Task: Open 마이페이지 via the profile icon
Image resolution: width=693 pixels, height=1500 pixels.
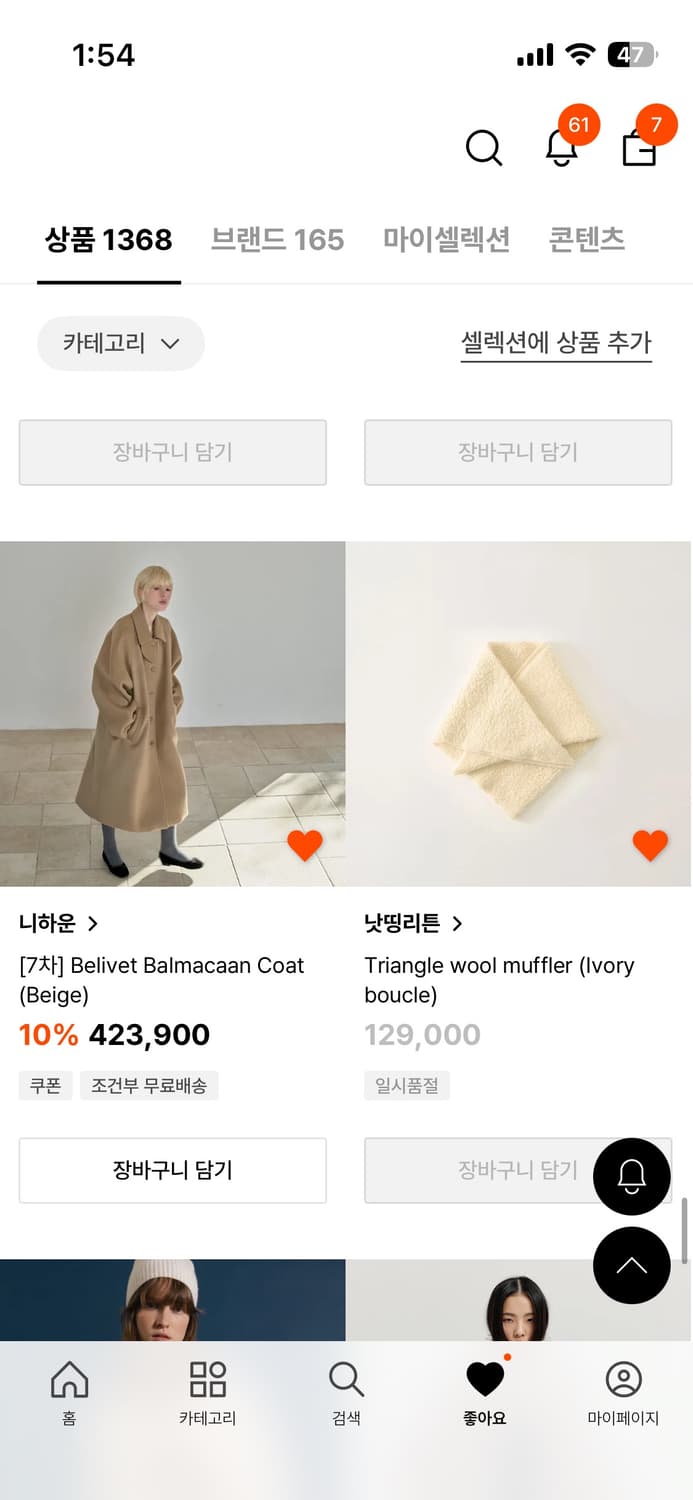Action: tap(624, 1387)
